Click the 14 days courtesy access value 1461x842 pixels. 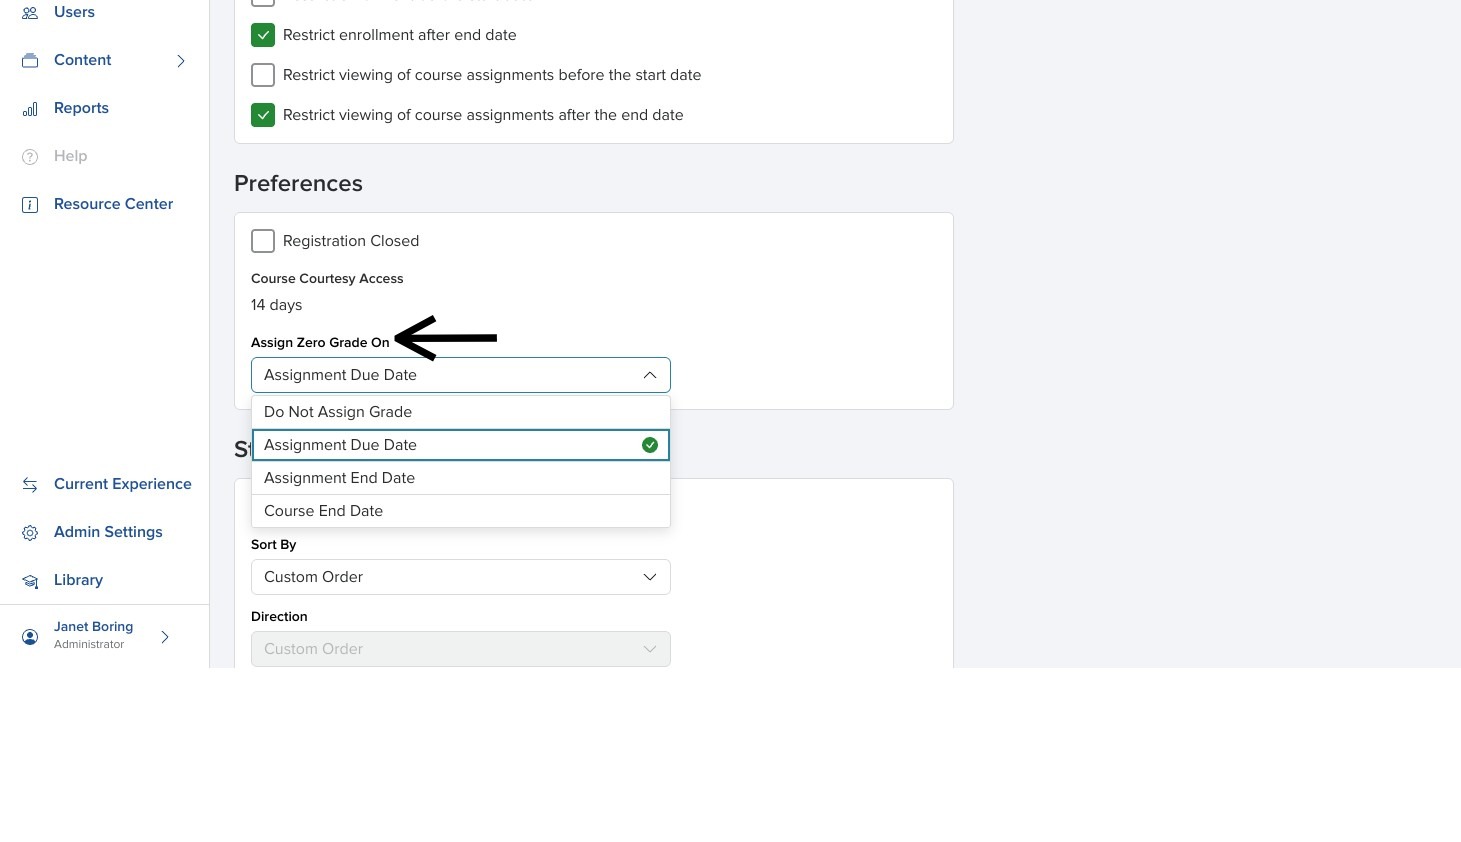(276, 305)
